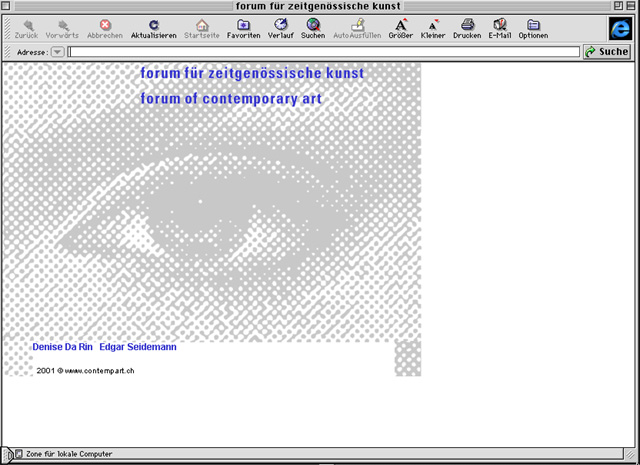Stop loading with the Abbrechen icon
This screenshot has height=465, width=640.
click(105, 24)
